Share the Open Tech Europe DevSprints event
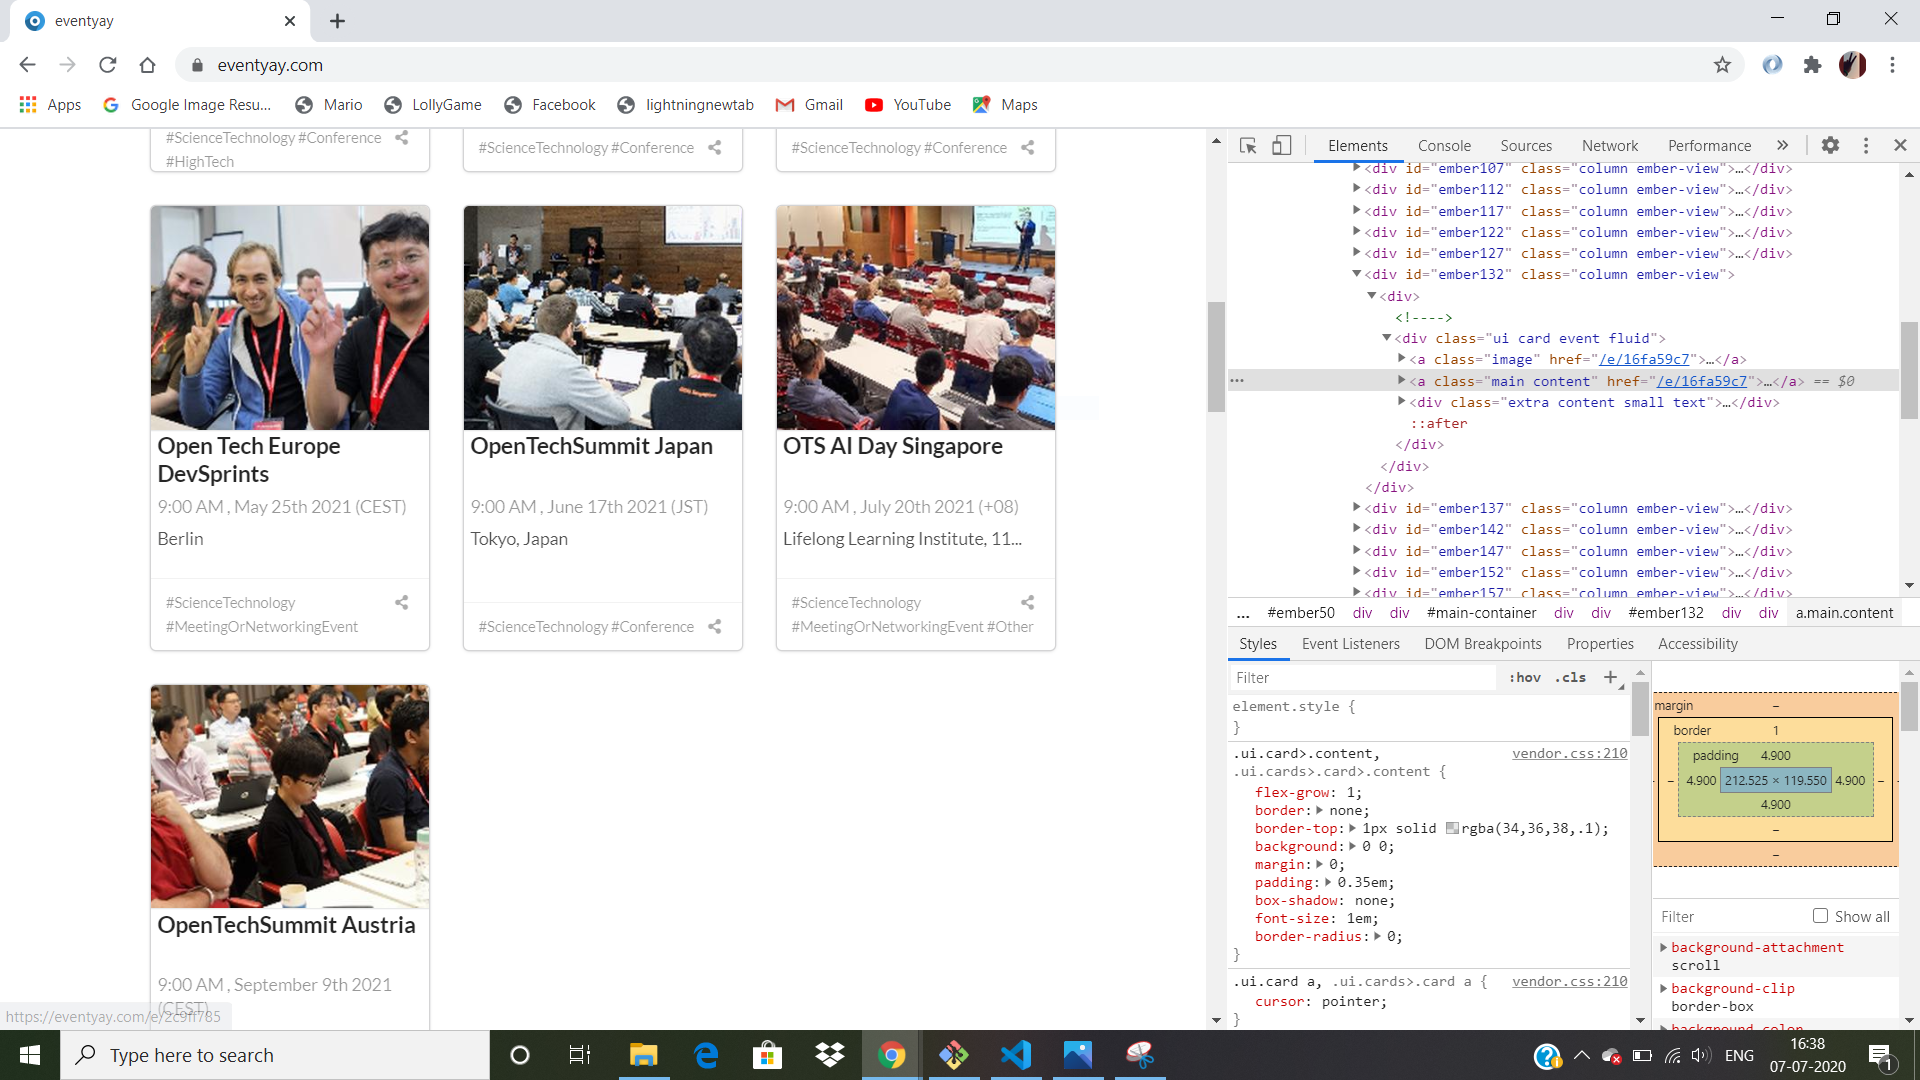 click(401, 602)
